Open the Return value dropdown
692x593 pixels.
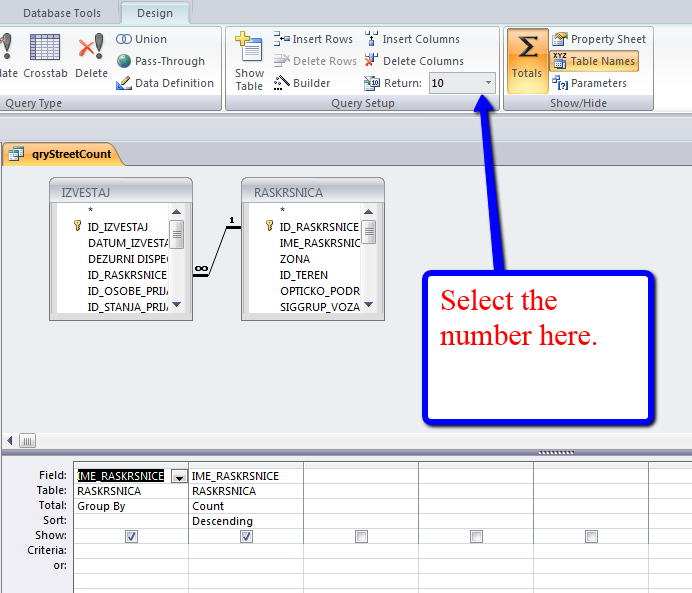click(488, 83)
